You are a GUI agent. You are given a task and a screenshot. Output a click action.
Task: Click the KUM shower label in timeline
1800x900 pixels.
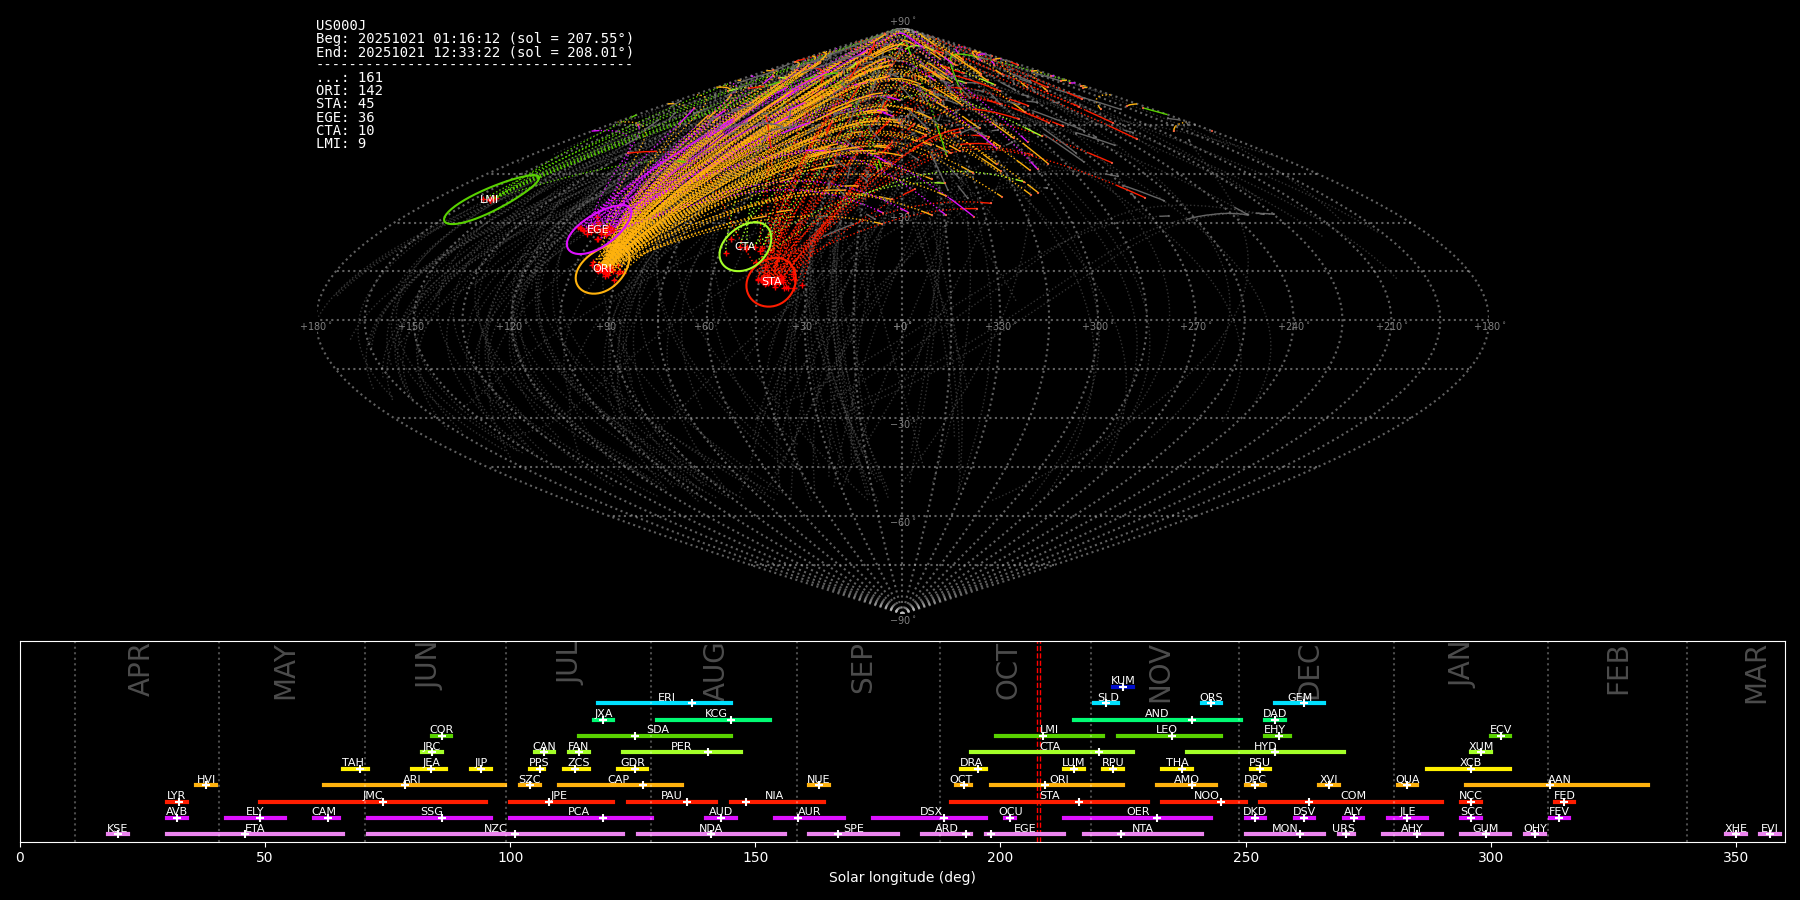[1123, 681]
